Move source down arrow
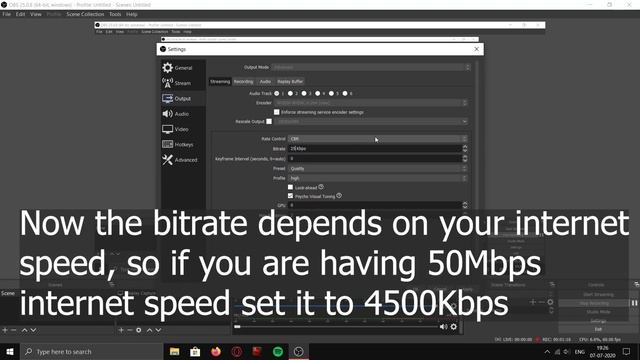This screenshot has height=360, width=640. tap(158, 330)
